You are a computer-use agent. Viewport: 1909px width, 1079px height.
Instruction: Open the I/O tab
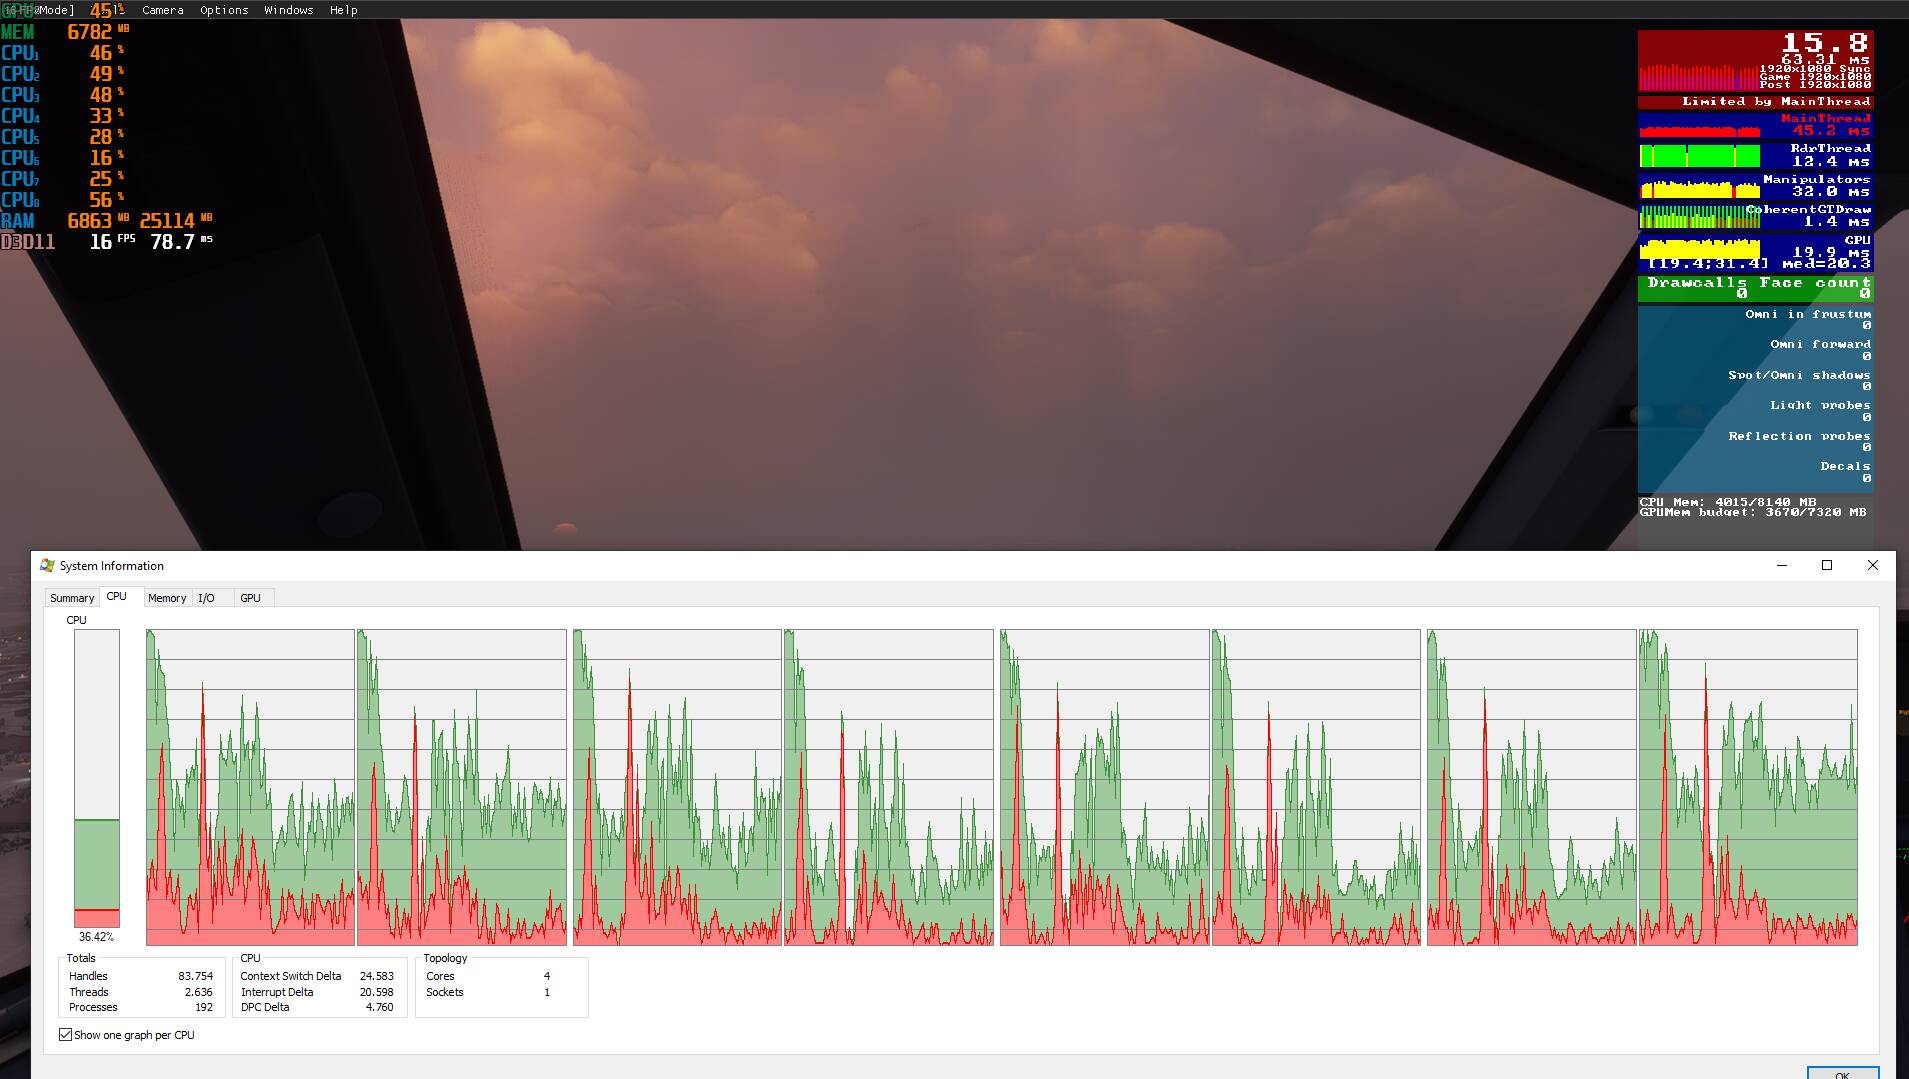click(206, 598)
